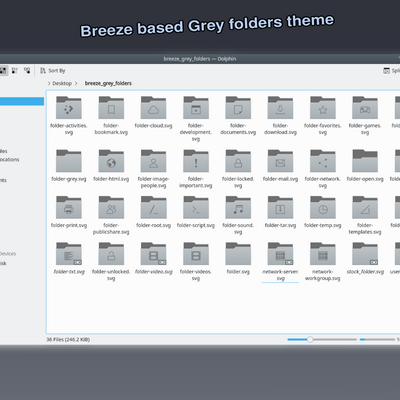
Task: Select the folder-grey.svg icon
Action: click(69, 161)
